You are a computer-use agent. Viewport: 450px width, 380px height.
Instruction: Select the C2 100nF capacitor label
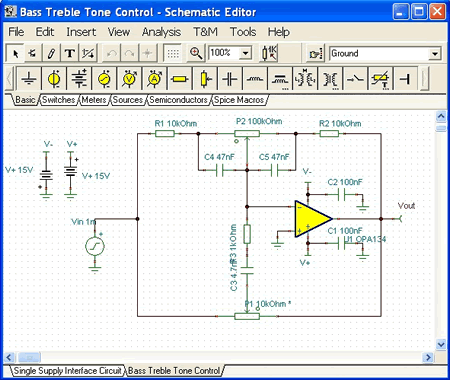345,182
